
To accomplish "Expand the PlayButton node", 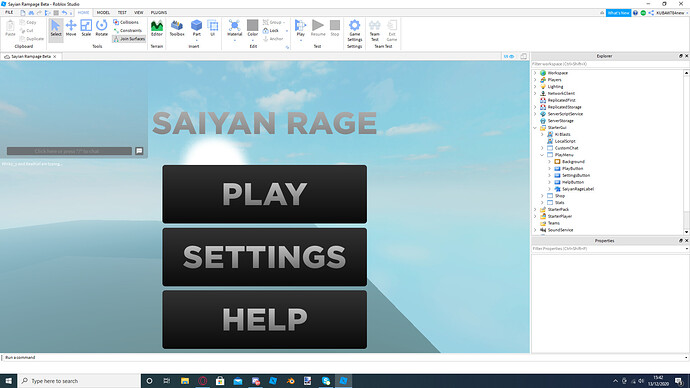I will point(550,168).
